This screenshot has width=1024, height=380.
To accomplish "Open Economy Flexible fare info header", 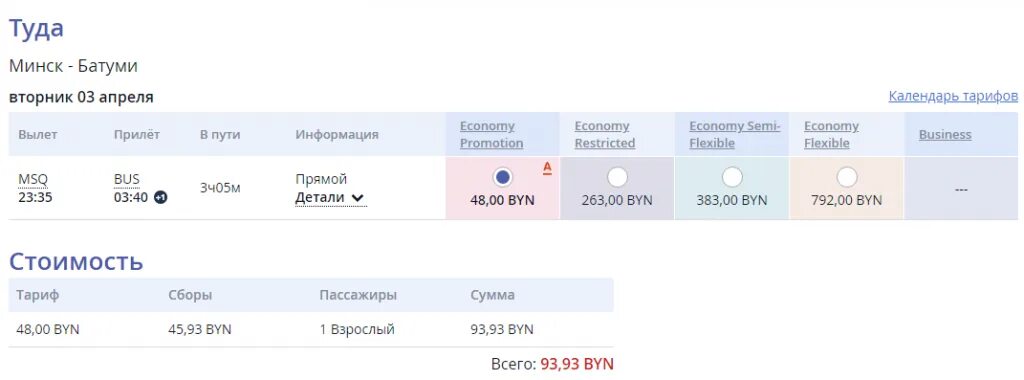I will (831, 135).
